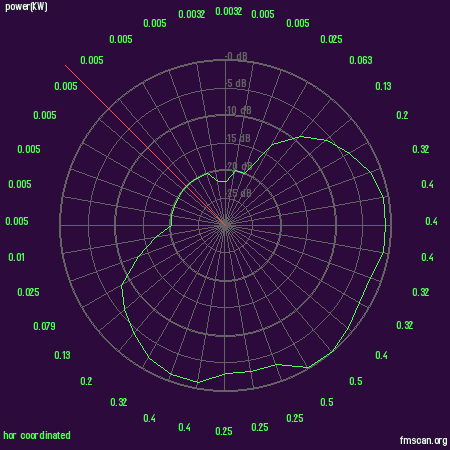Image resolution: width=450 pixels, height=450 pixels.
Task: Click the 0.13 value adjacent to 0.079
Action: pyautogui.click(x=62, y=355)
